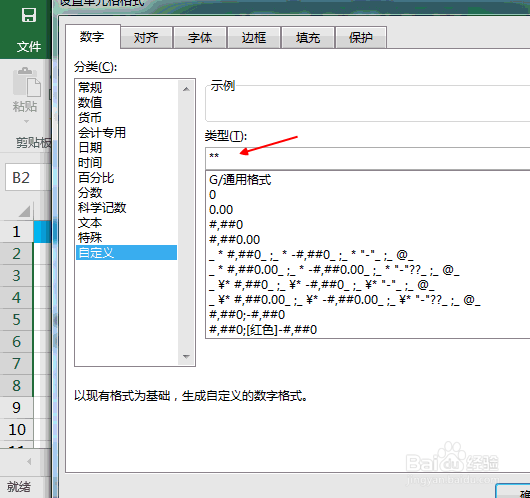This screenshot has width=530, height=498.
Task: Select 日期 category
Action: [126, 147]
